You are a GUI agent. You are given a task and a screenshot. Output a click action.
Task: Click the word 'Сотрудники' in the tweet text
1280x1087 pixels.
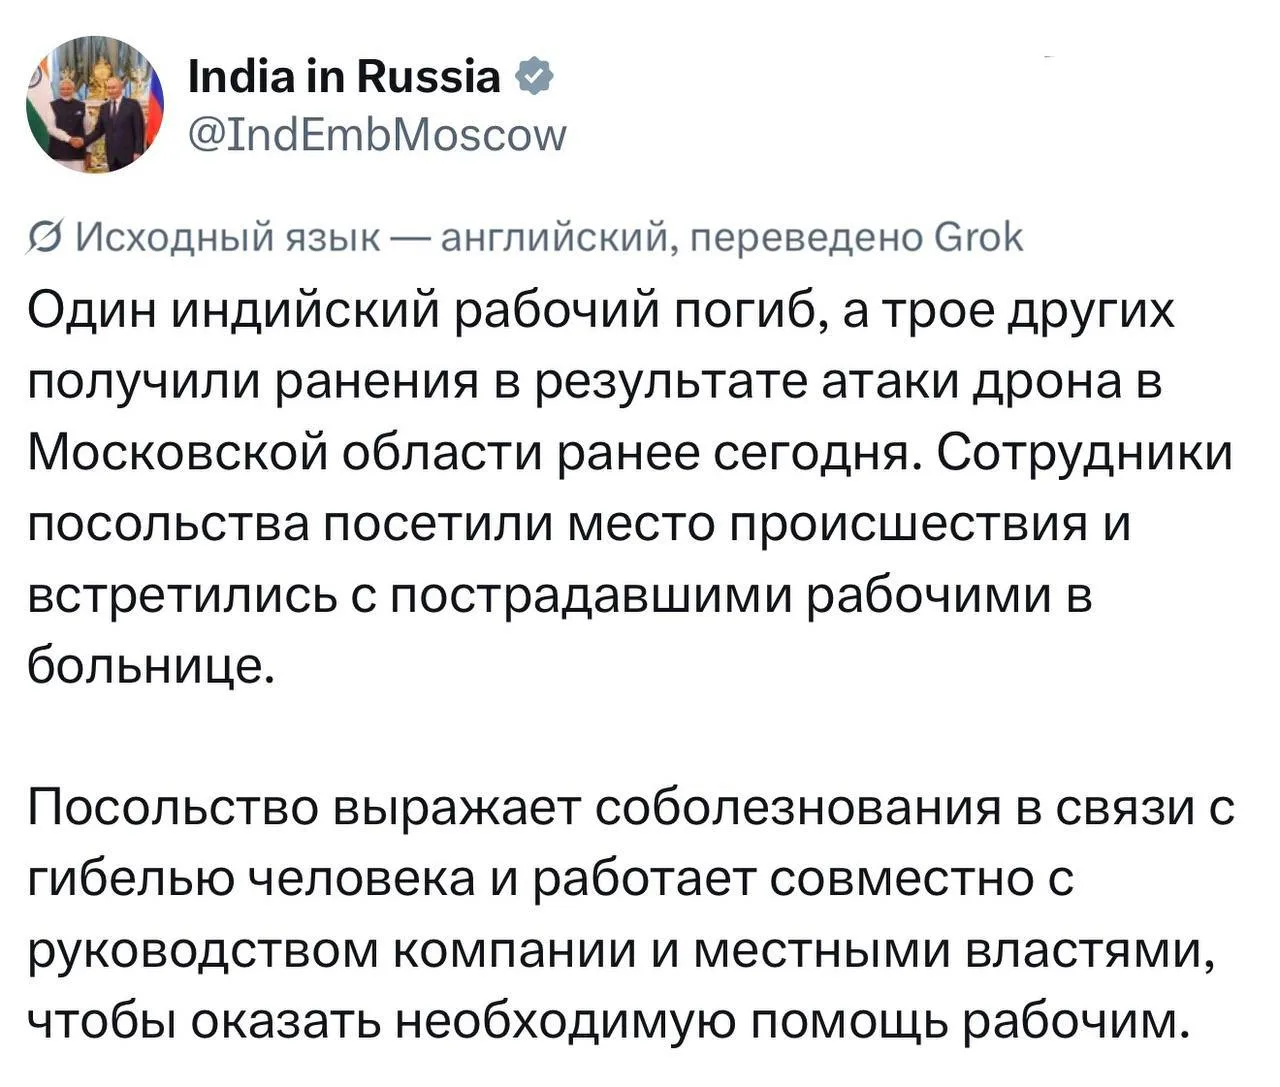1085,454
